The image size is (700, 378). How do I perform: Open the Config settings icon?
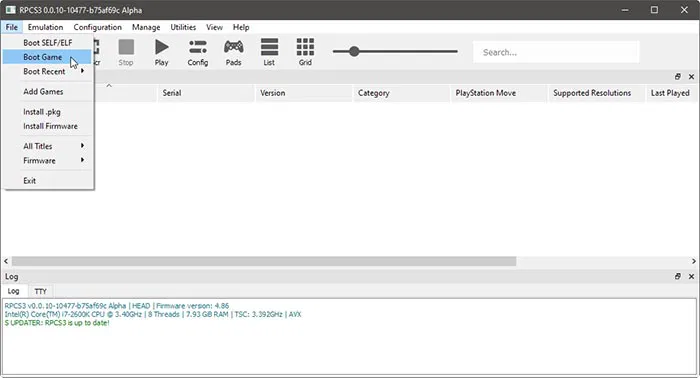(198, 52)
